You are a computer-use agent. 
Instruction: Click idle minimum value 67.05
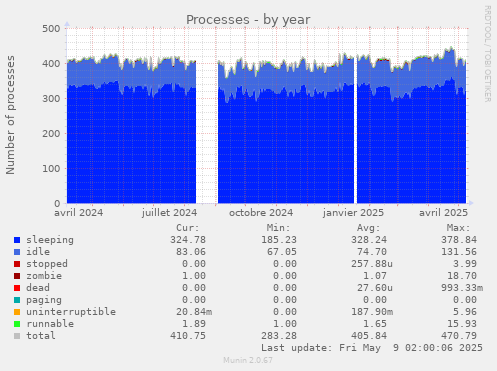282,252
